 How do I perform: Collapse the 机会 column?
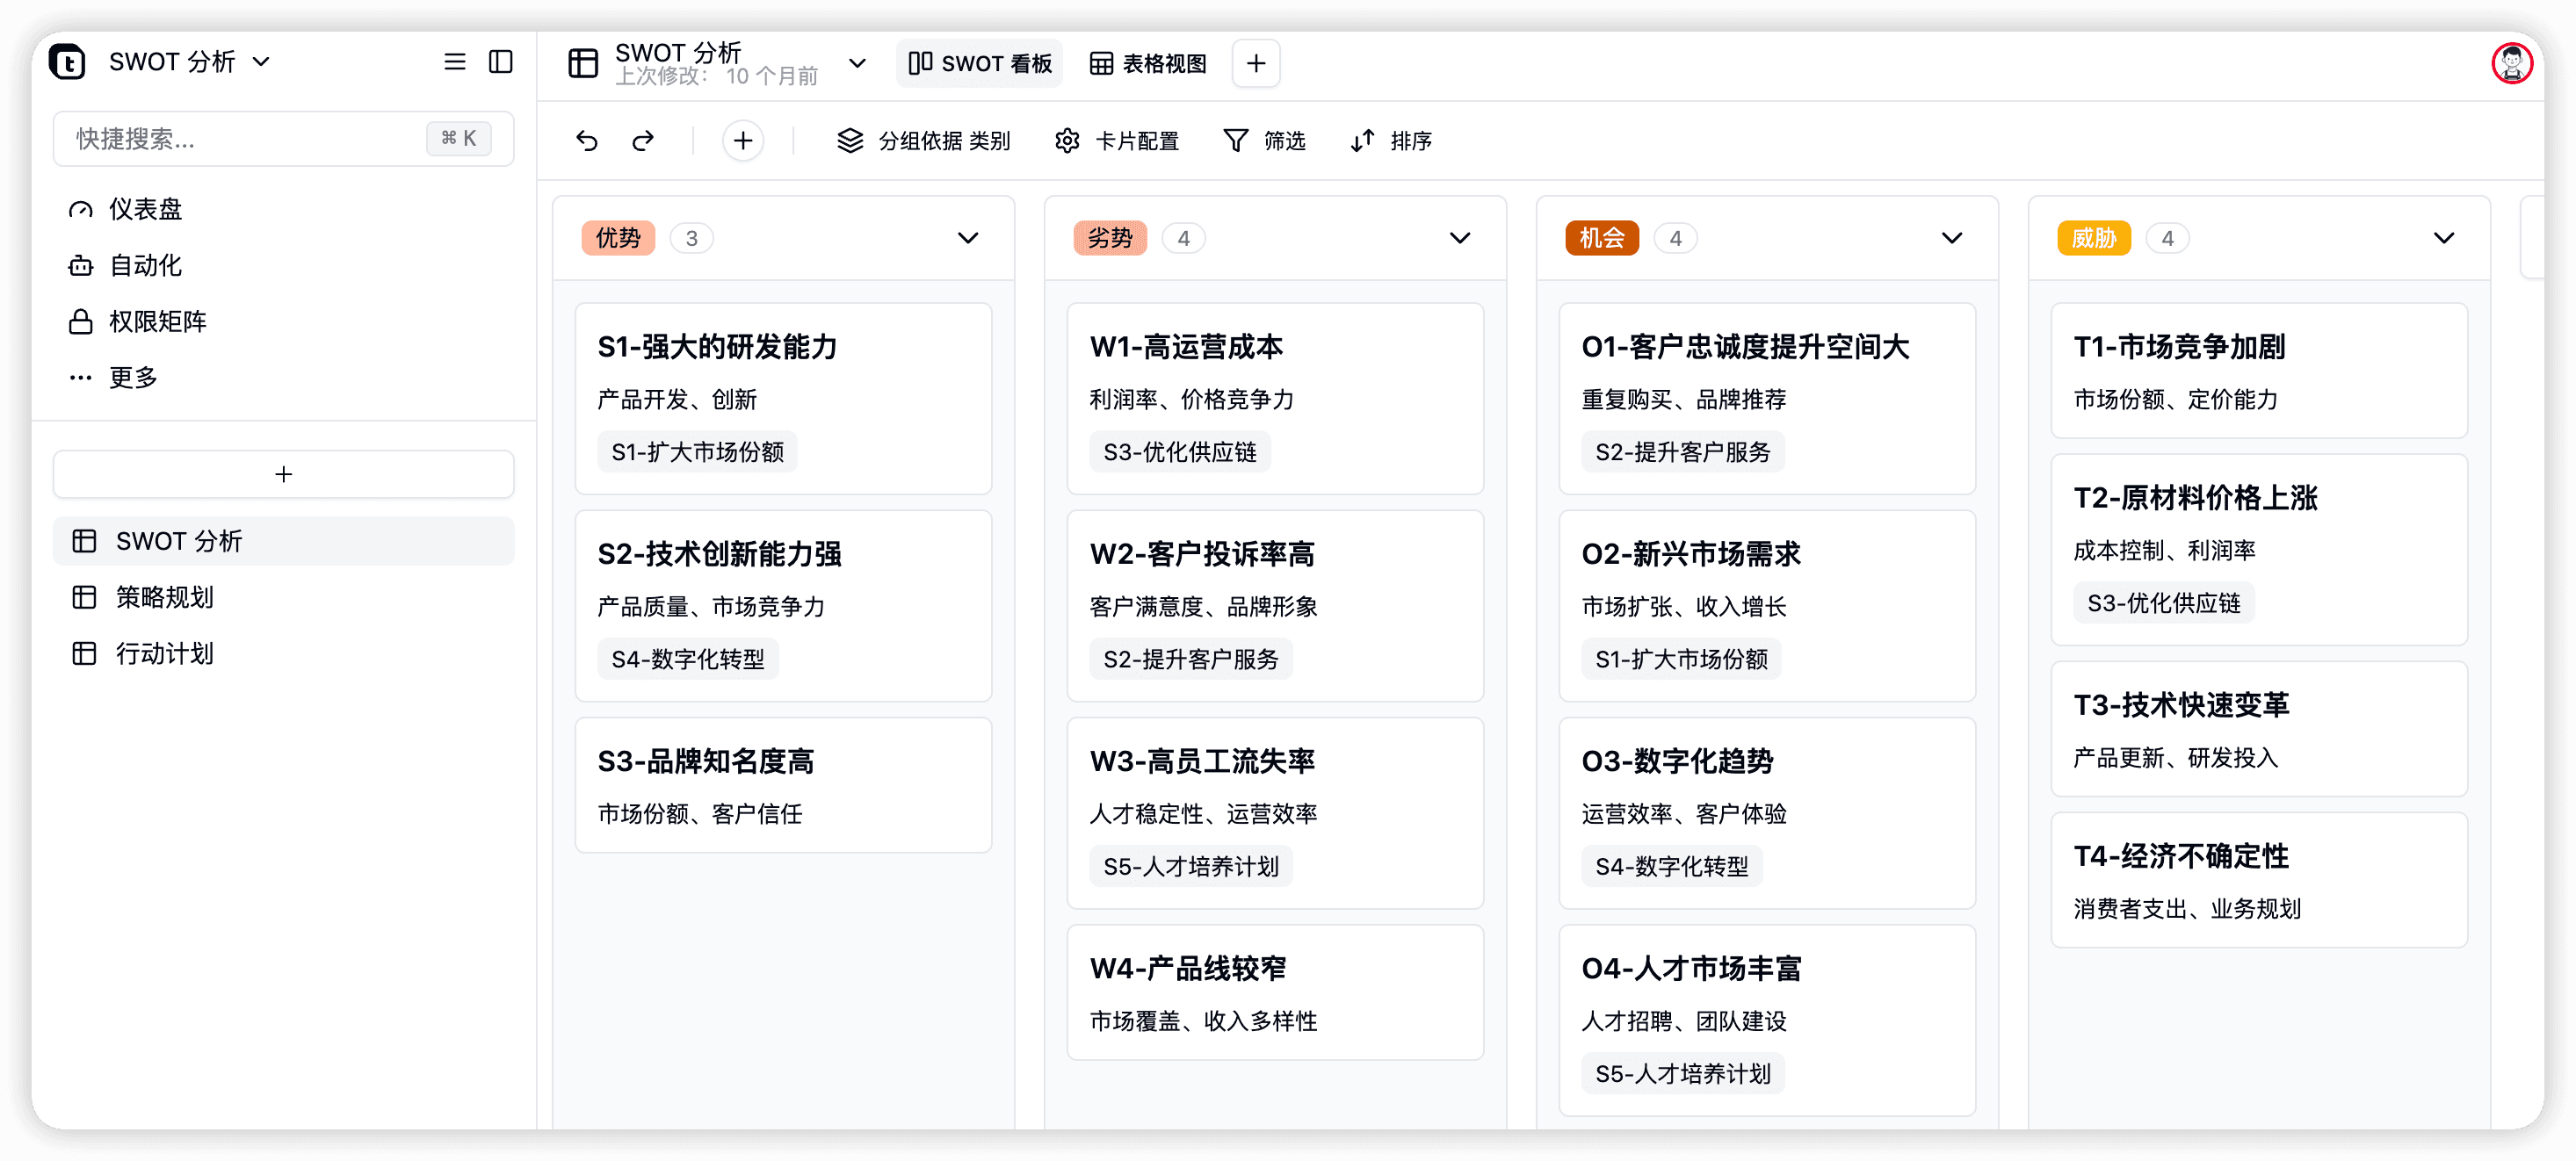1951,238
